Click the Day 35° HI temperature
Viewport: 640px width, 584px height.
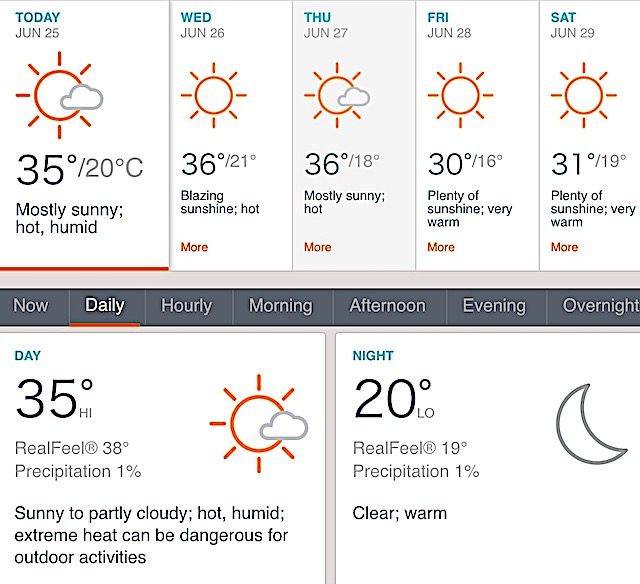[54, 398]
